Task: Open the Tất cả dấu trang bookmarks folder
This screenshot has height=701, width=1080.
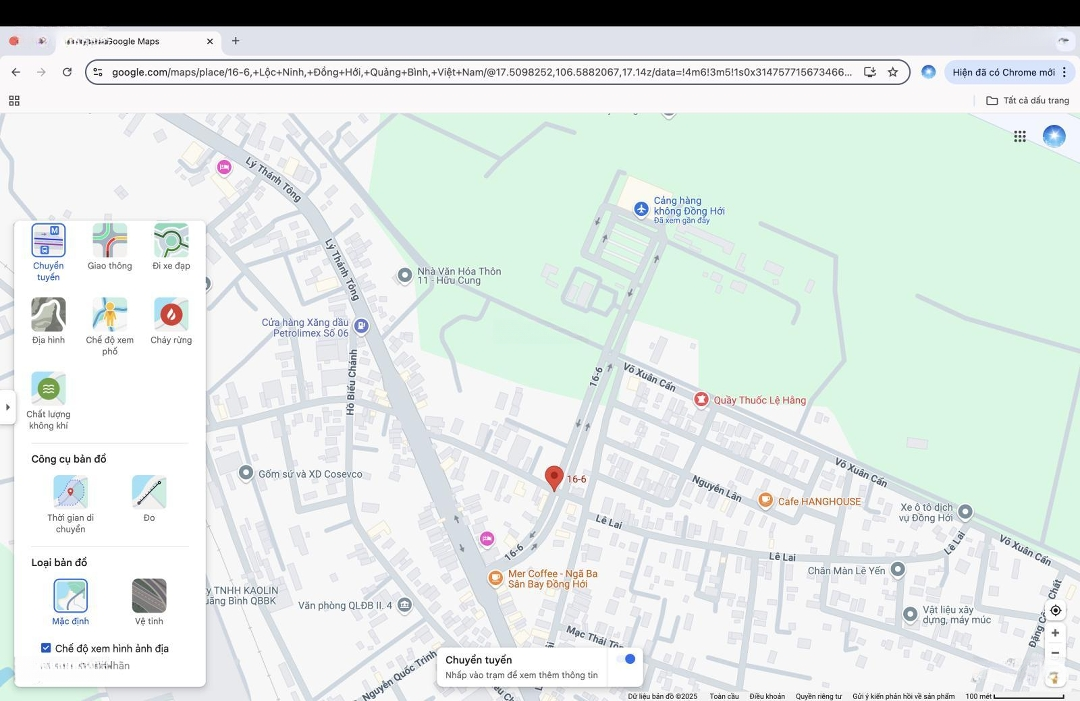Action: [x=1027, y=101]
